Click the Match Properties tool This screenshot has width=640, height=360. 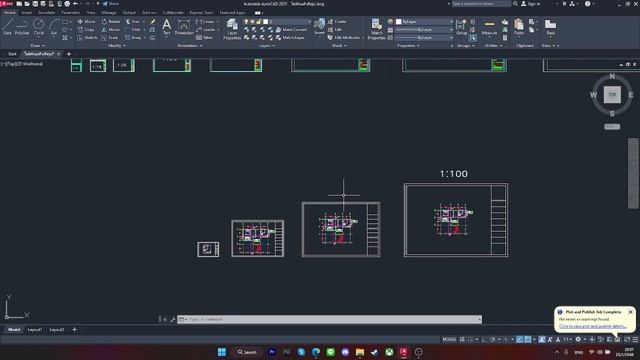376,29
